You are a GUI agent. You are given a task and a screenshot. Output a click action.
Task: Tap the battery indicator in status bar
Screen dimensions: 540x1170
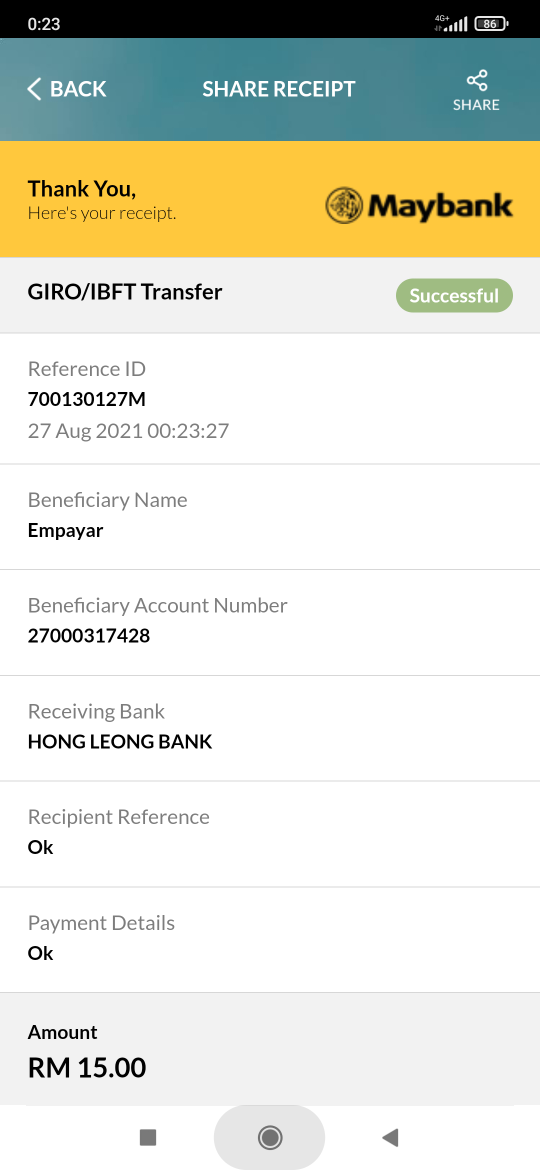tap(492, 24)
